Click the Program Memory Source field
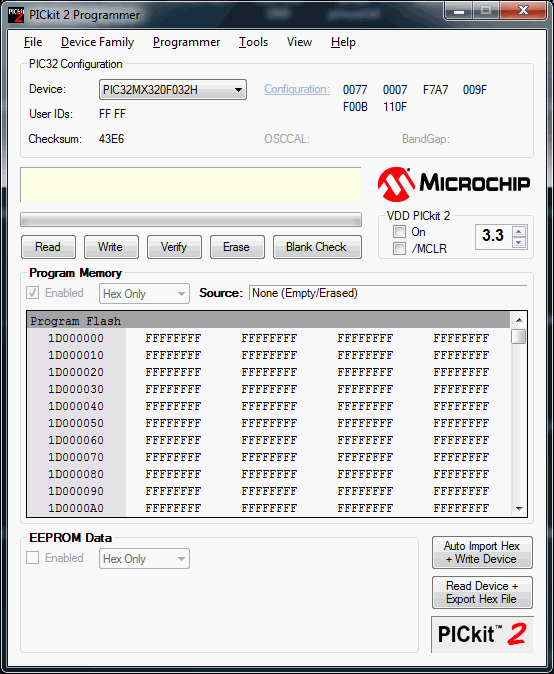Viewport: 554px width, 674px height. [x=388, y=293]
